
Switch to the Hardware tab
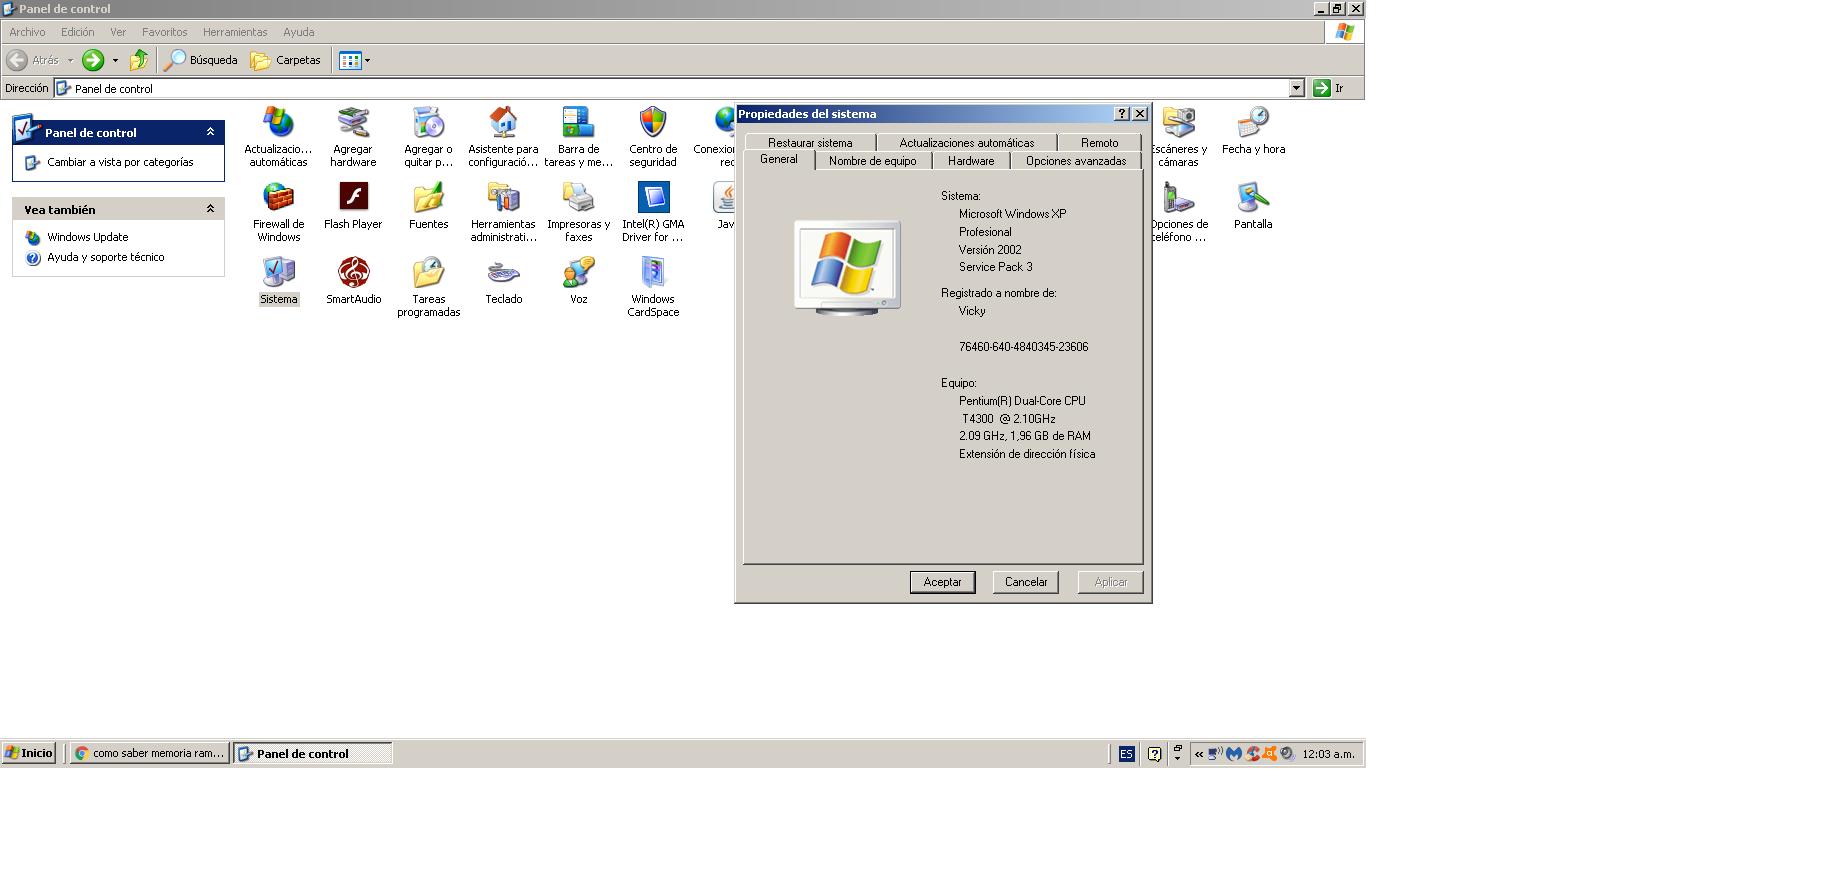coord(970,161)
